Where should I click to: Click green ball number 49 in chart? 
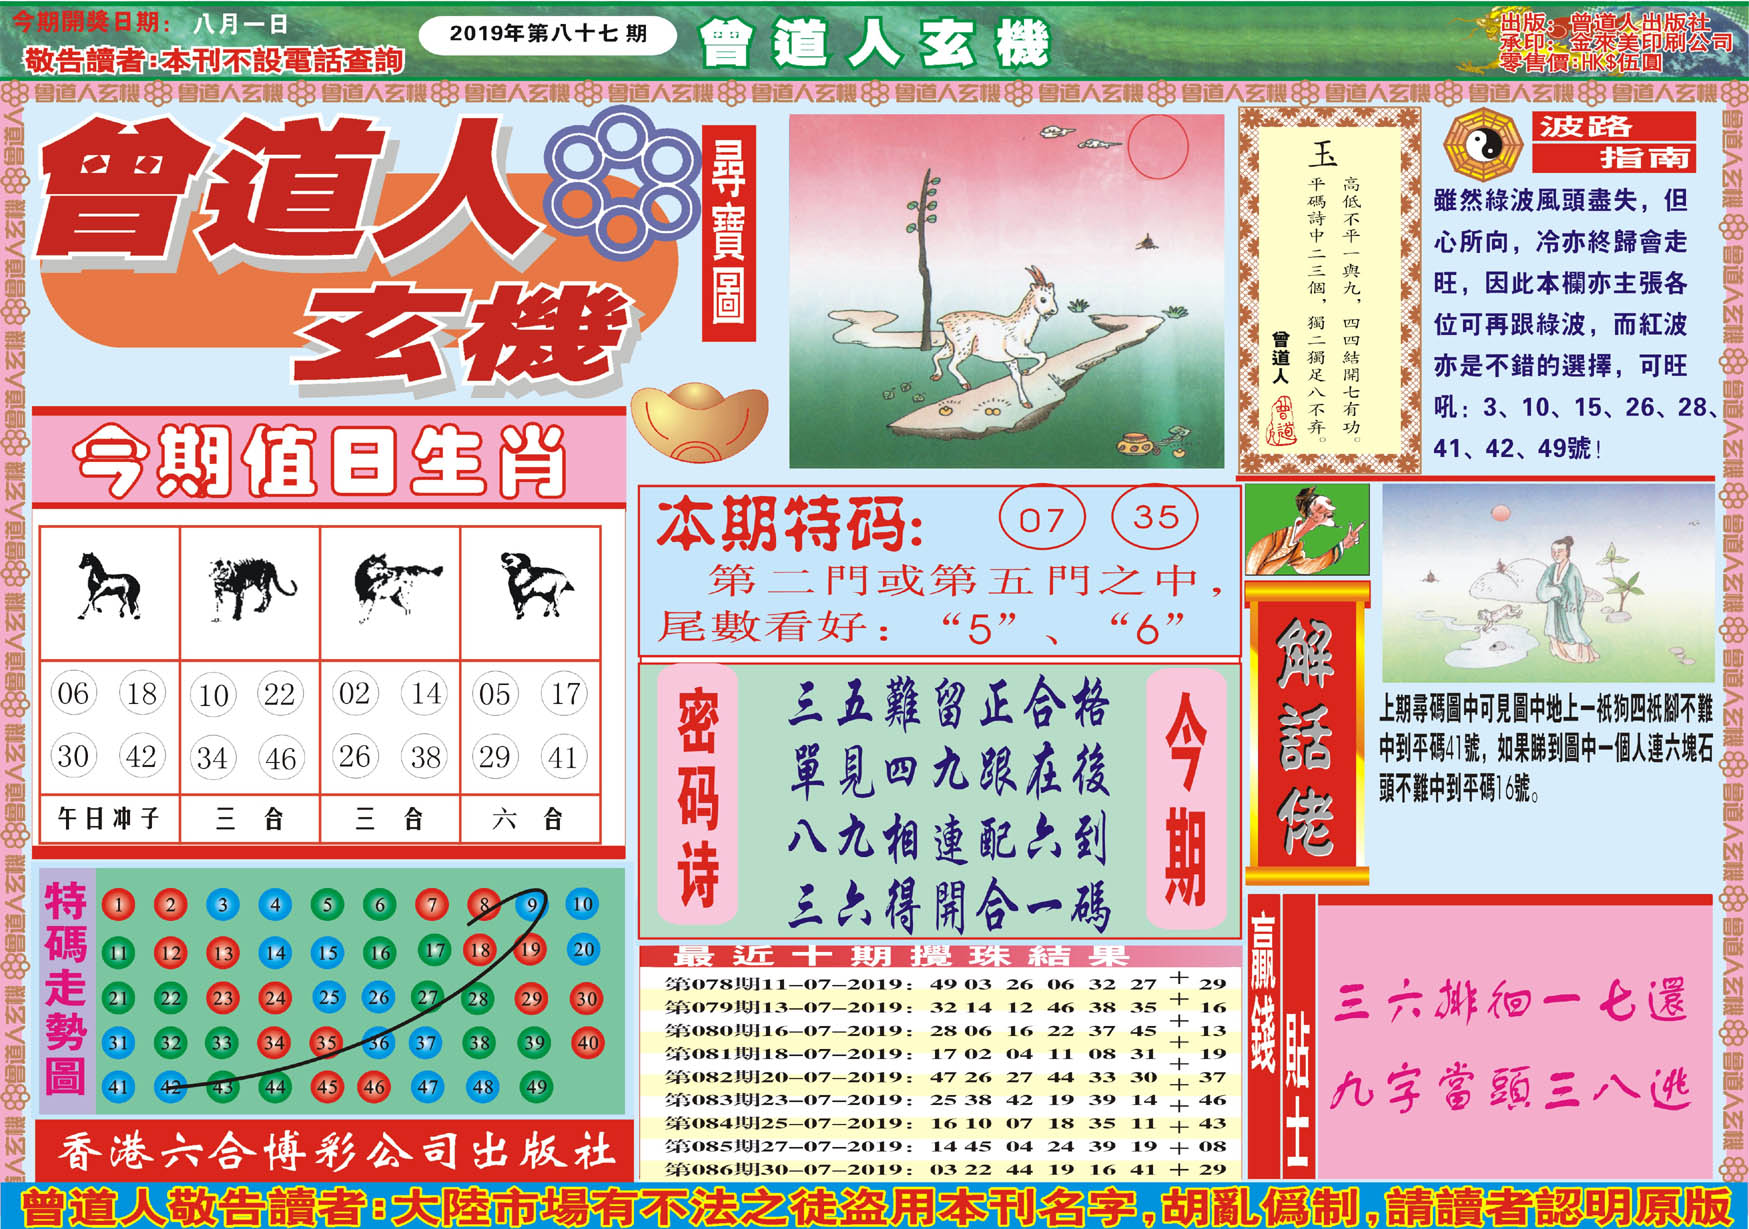coord(536,1087)
